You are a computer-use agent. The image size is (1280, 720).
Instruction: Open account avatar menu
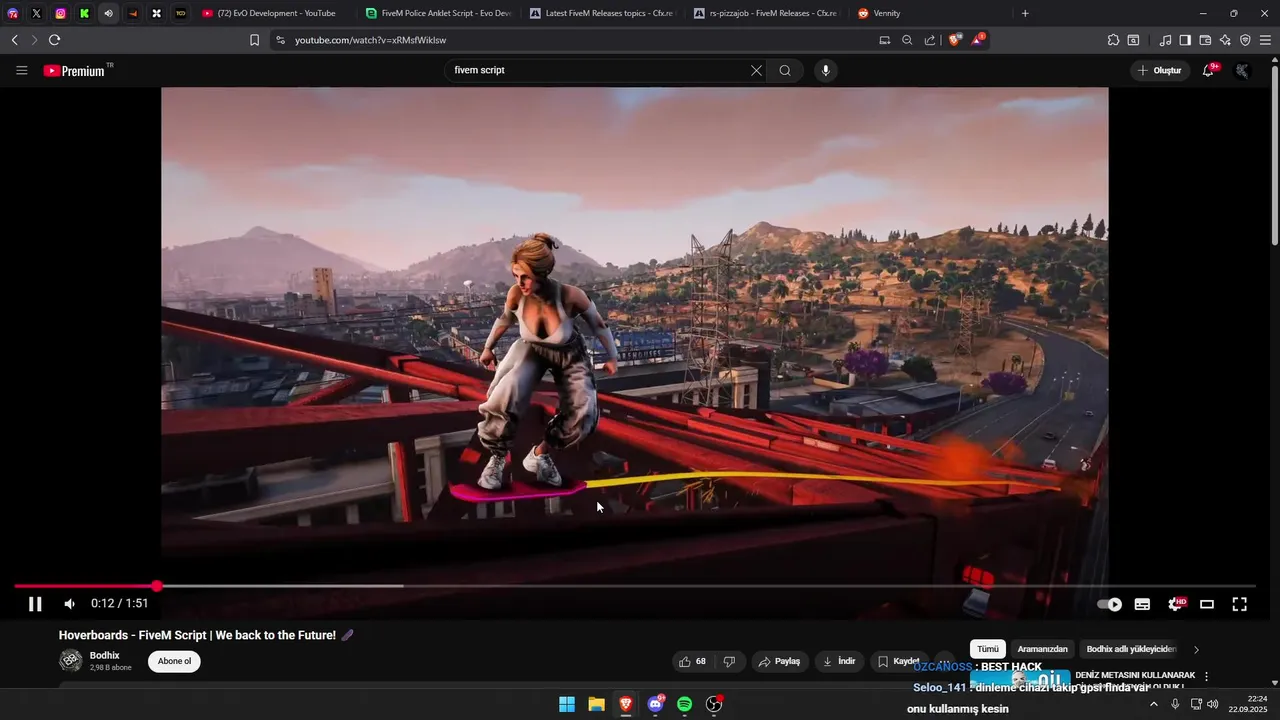pos(1242,71)
